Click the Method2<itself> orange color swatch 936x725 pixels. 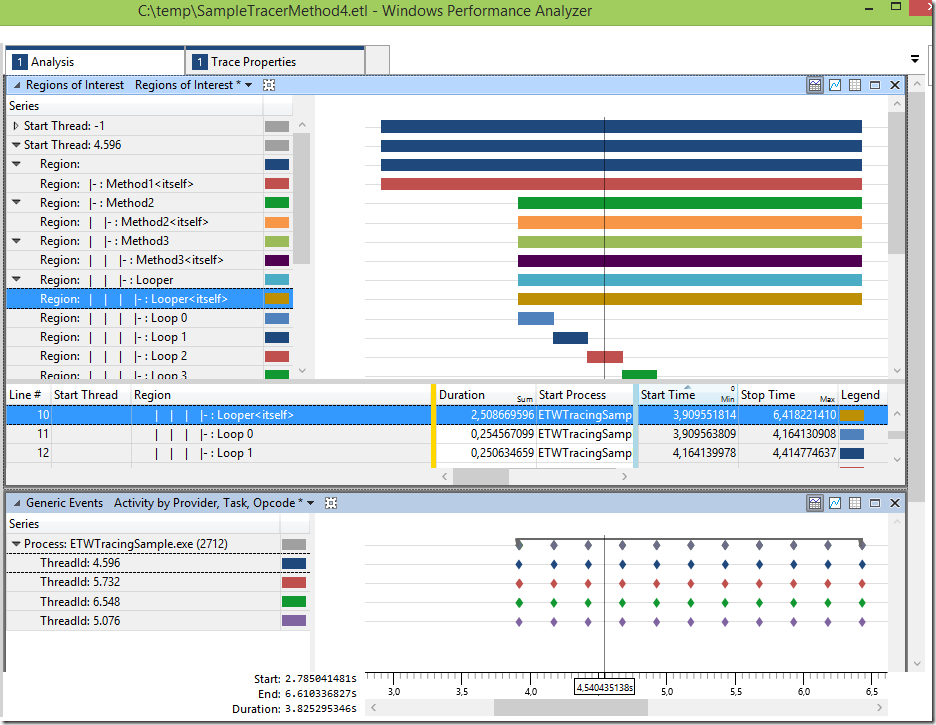(x=277, y=222)
